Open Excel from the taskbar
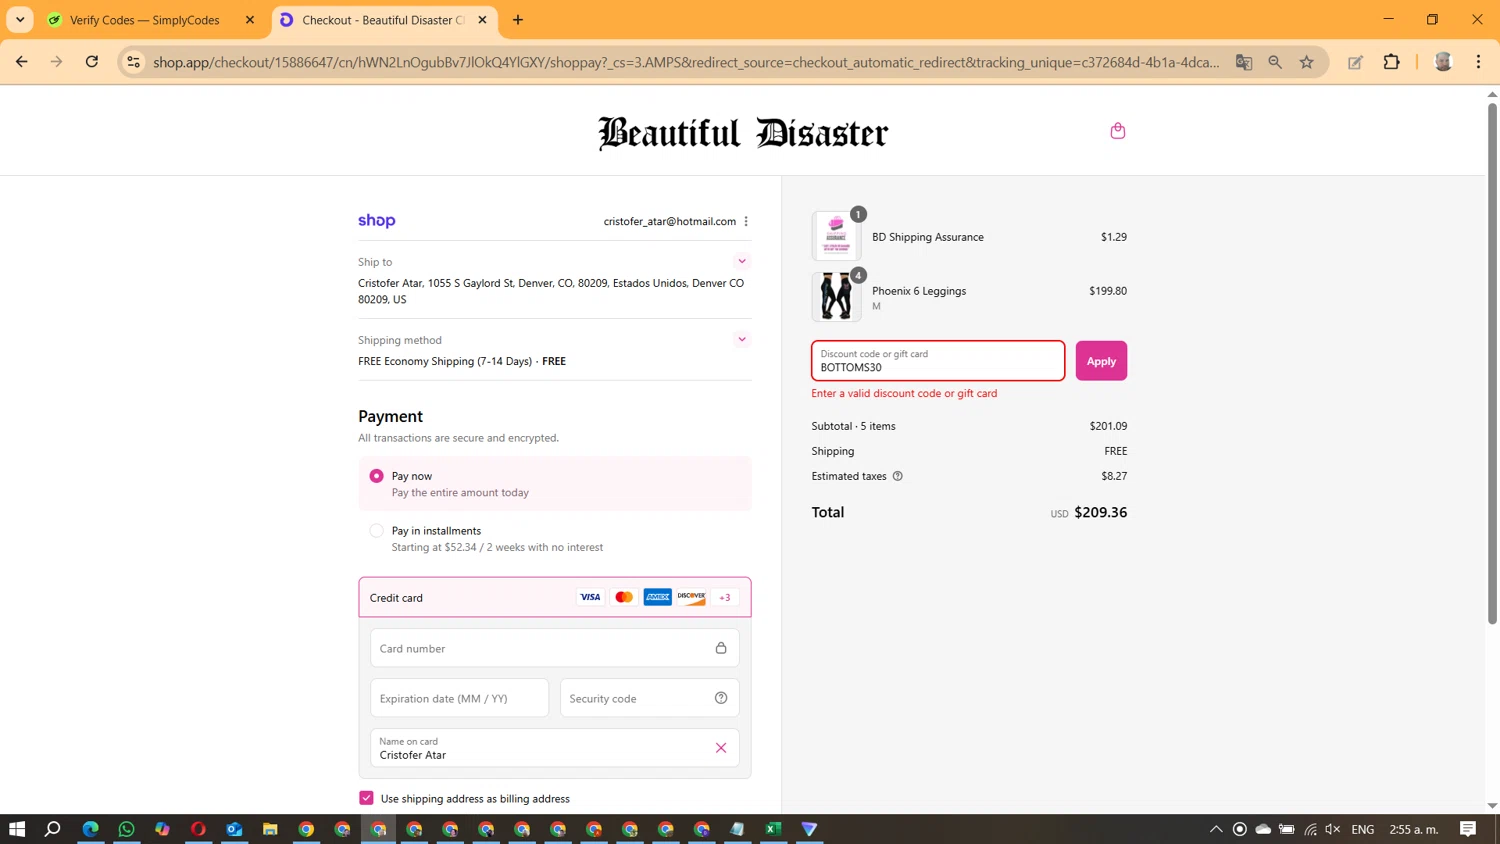 773,829
